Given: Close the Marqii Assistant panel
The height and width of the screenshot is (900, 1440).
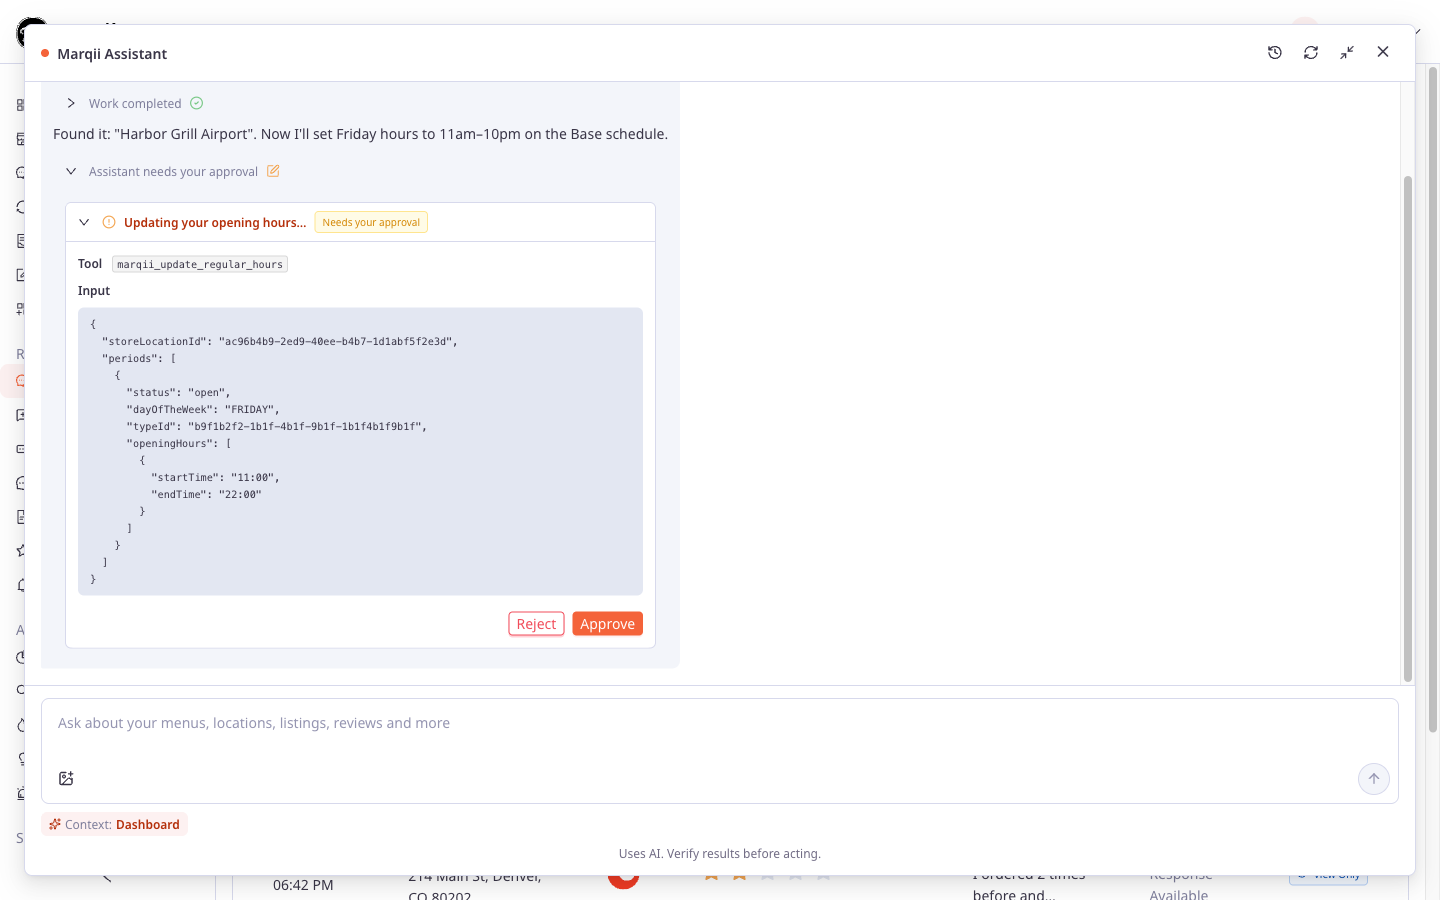Looking at the screenshot, I should coord(1383,52).
